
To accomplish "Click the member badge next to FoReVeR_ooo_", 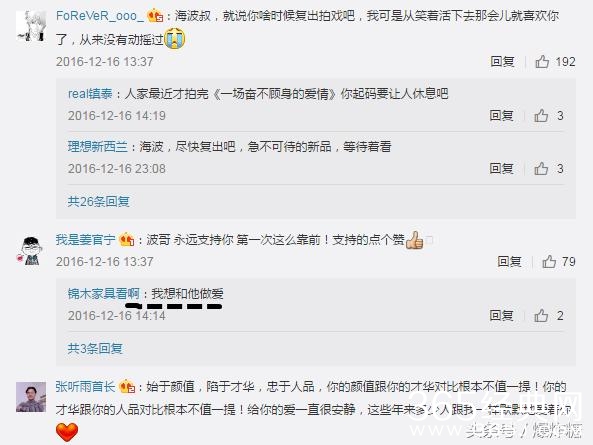I will point(155,16).
